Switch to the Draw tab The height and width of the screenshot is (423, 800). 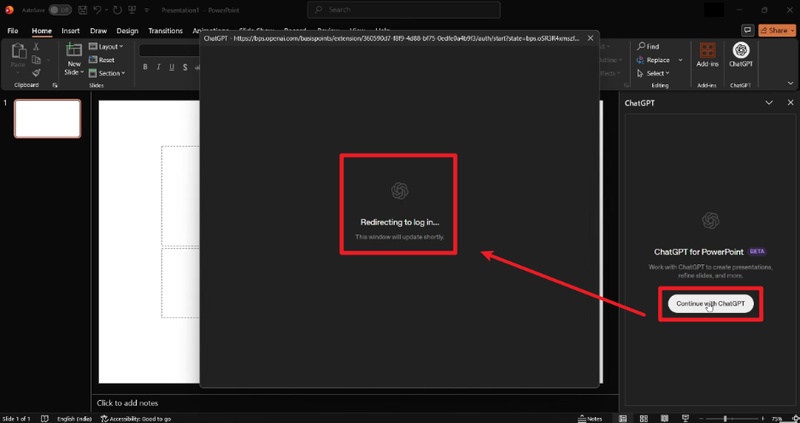(98, 31)
